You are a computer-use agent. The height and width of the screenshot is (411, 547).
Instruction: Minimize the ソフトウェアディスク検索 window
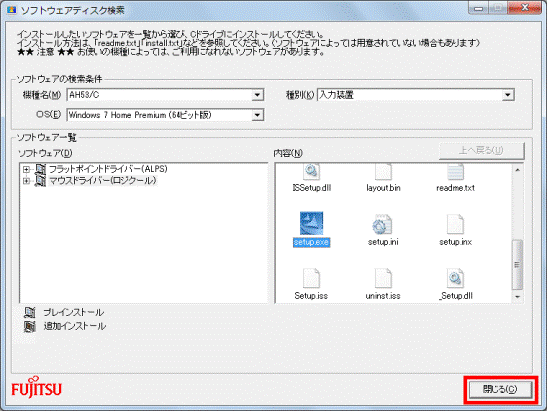(479, 8)
